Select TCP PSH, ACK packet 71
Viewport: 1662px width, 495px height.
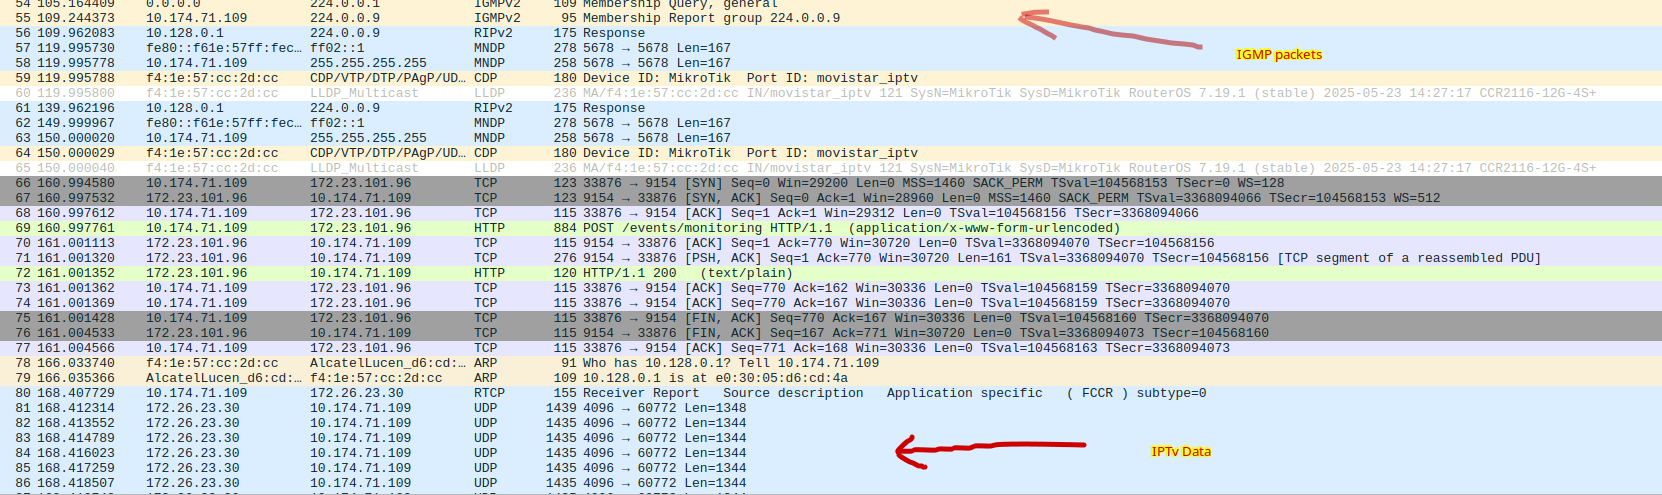831,258
